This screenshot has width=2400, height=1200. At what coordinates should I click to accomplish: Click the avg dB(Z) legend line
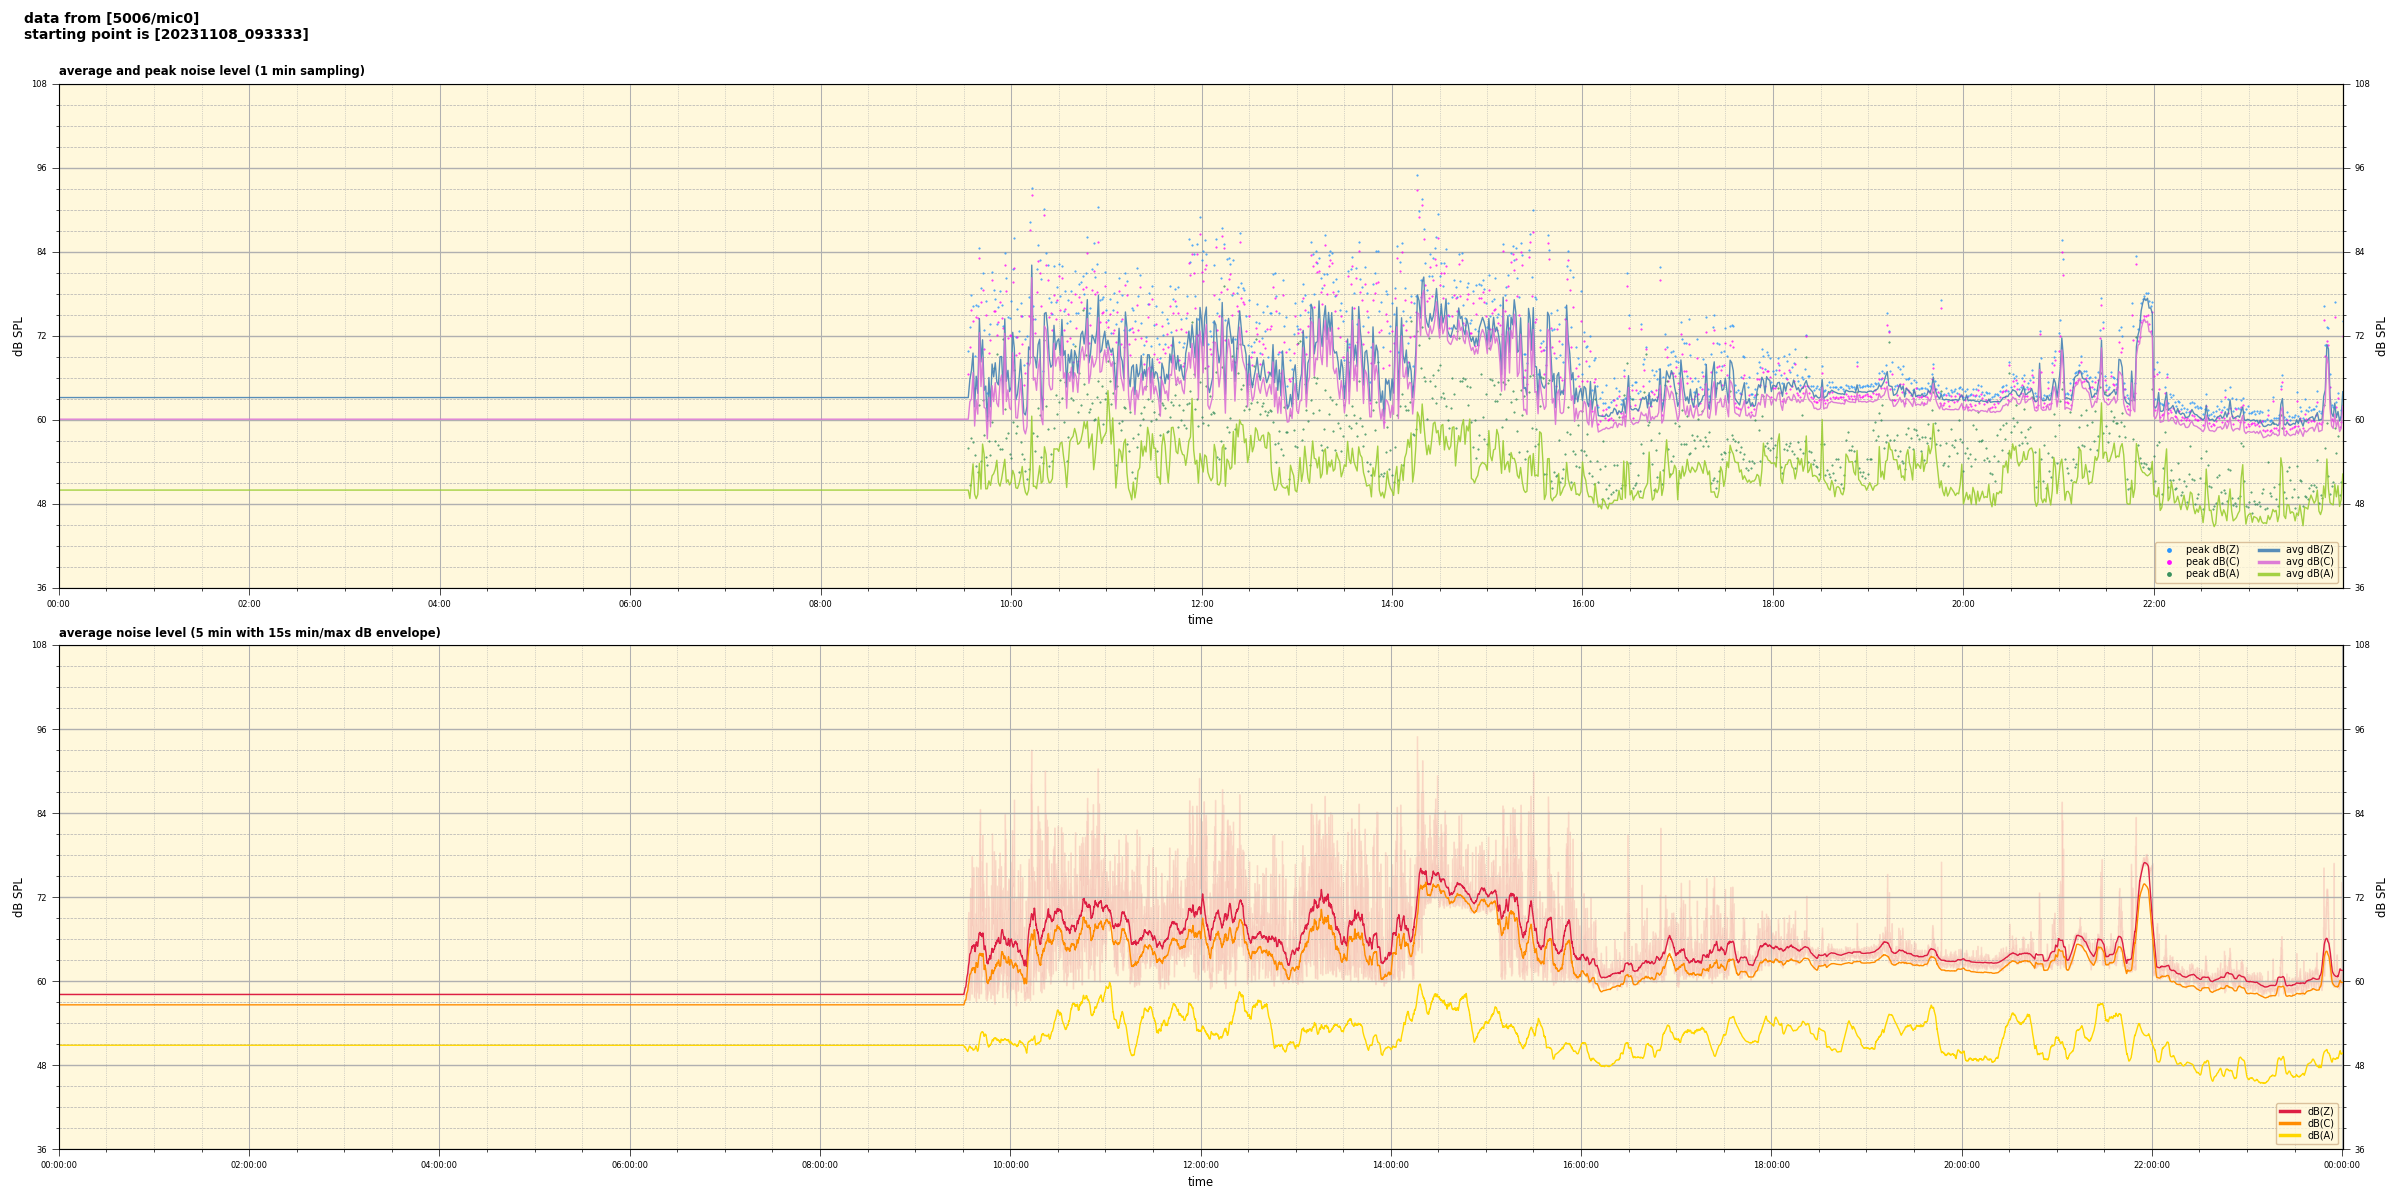point(2268,550)
